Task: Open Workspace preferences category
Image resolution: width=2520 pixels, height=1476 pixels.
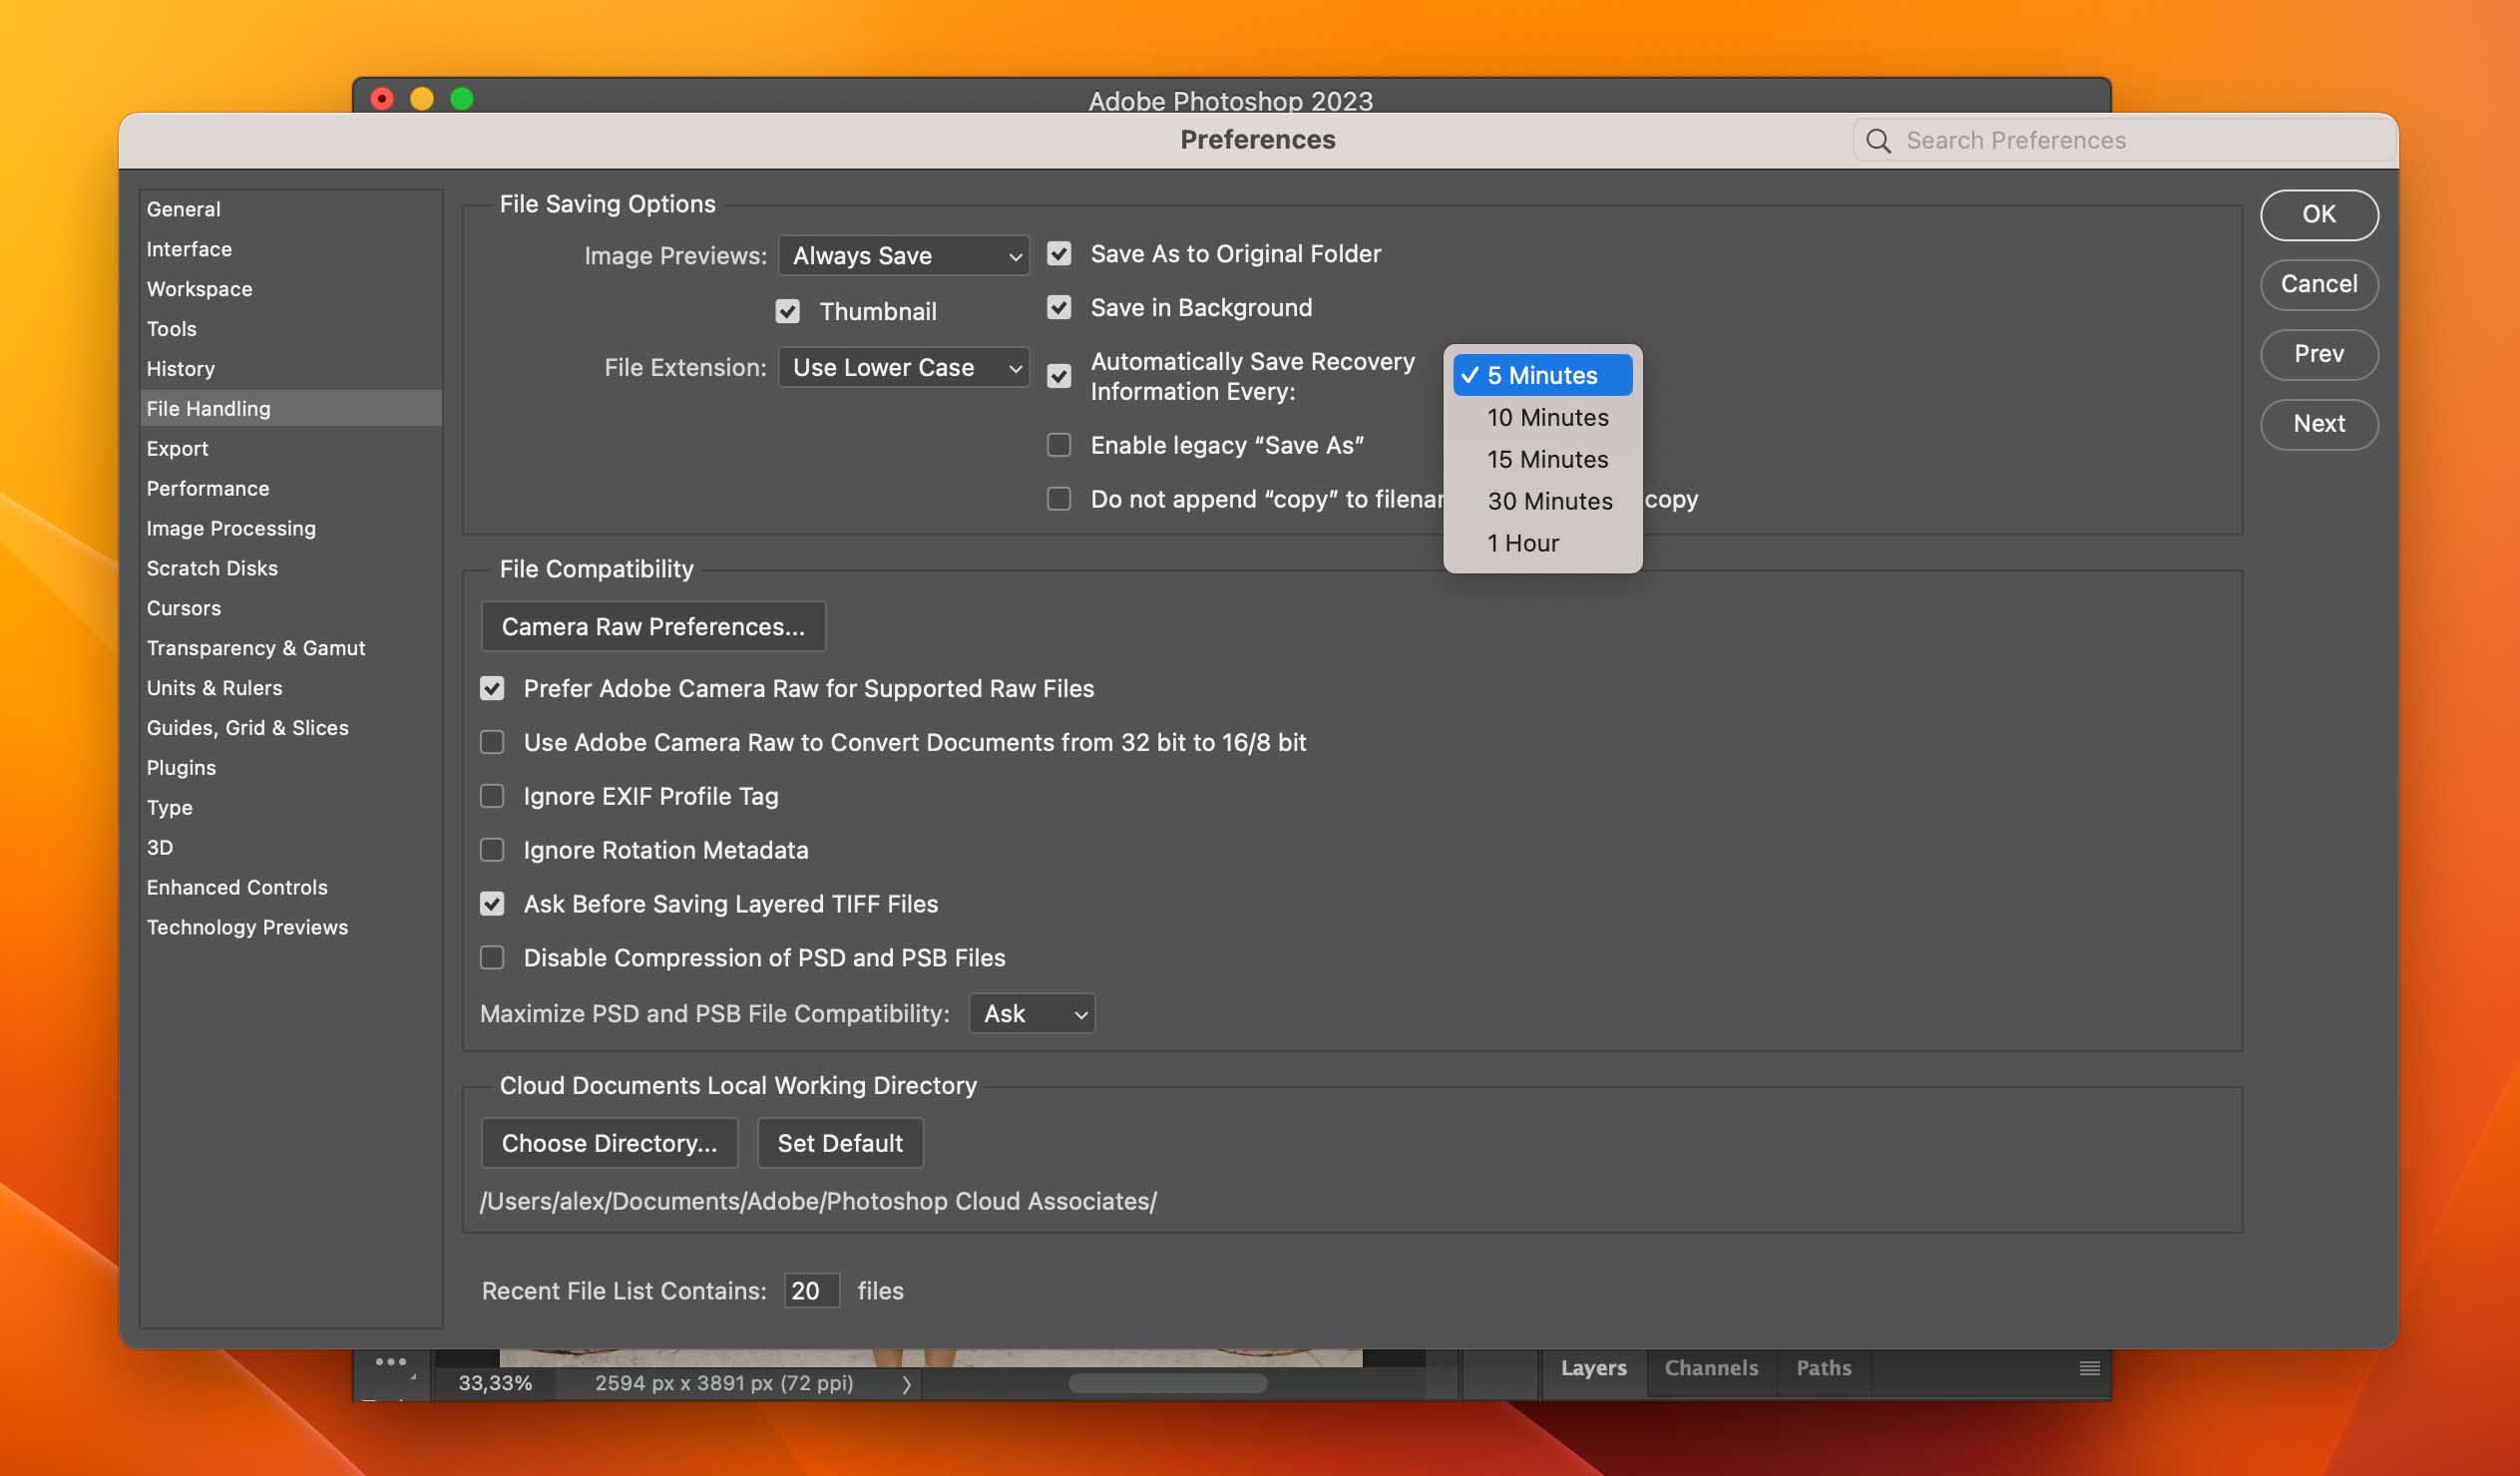Action: click(290, 290)
